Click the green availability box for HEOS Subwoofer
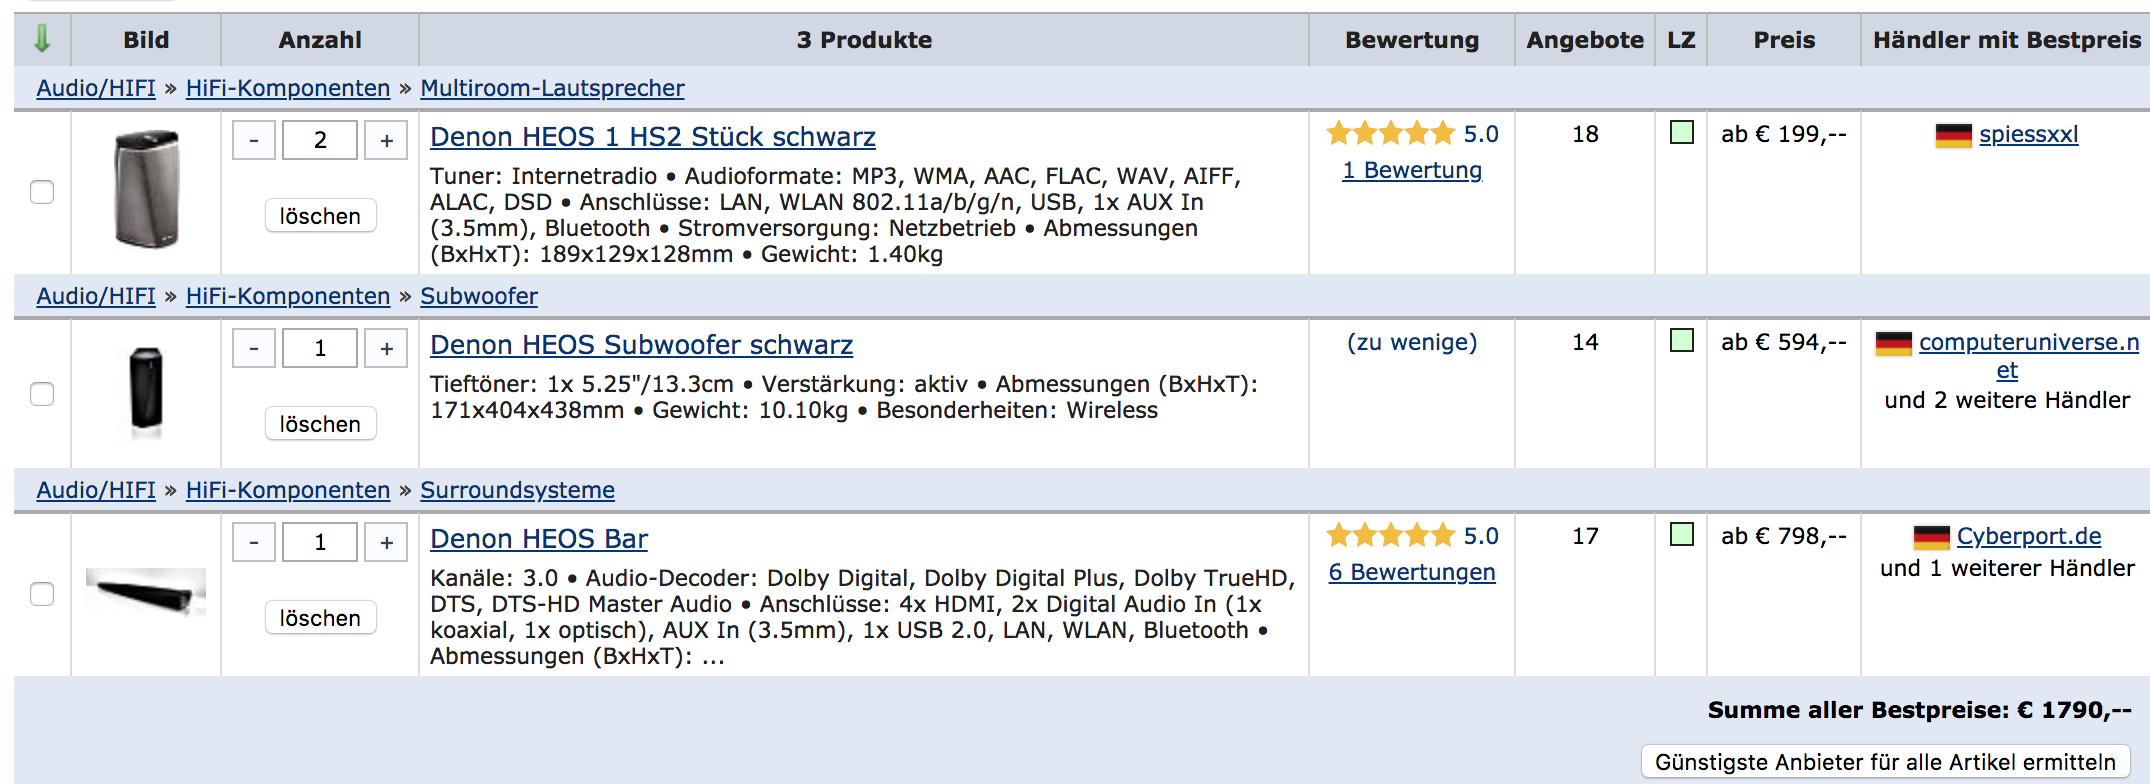 (1682, 341)
